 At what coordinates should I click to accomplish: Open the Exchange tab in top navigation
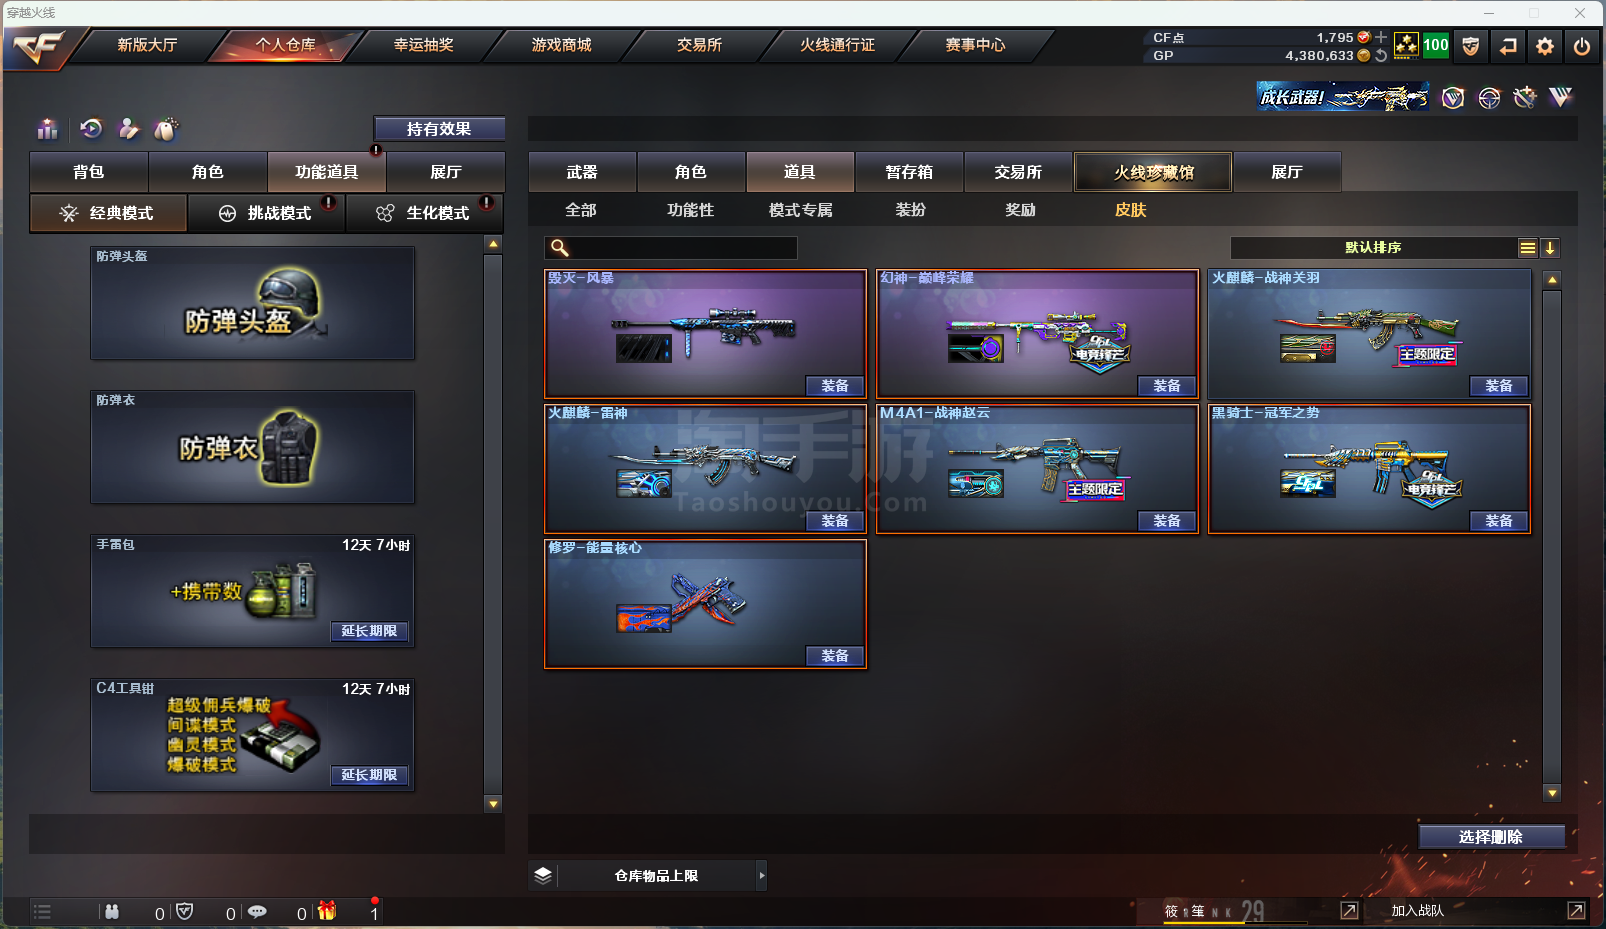[x=699, y=45]
